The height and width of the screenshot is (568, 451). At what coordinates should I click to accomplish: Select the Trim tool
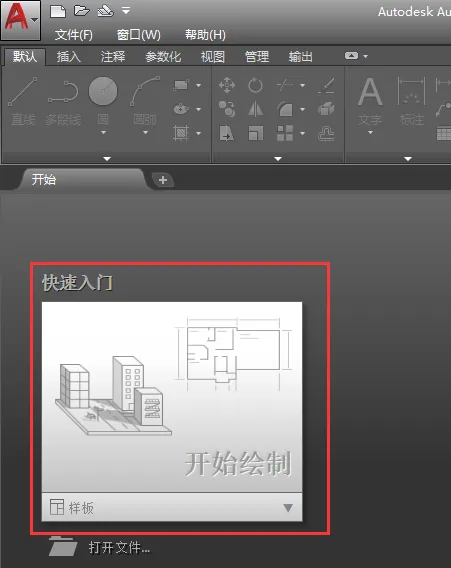click(285, 85)
